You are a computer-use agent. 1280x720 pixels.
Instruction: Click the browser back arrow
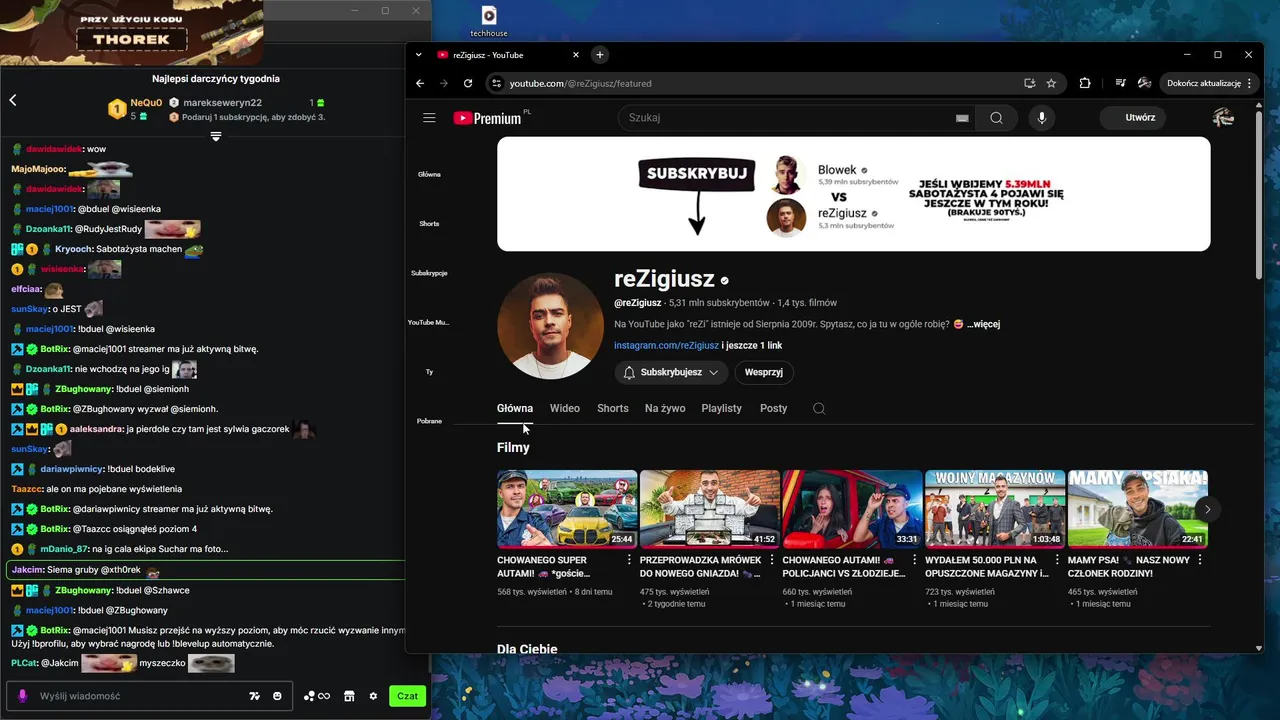click(x=420, y=83)
